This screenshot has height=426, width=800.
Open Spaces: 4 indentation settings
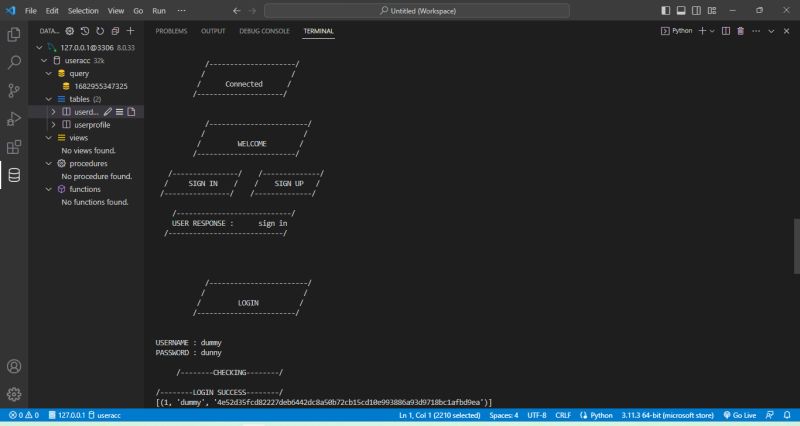point(504,415)
